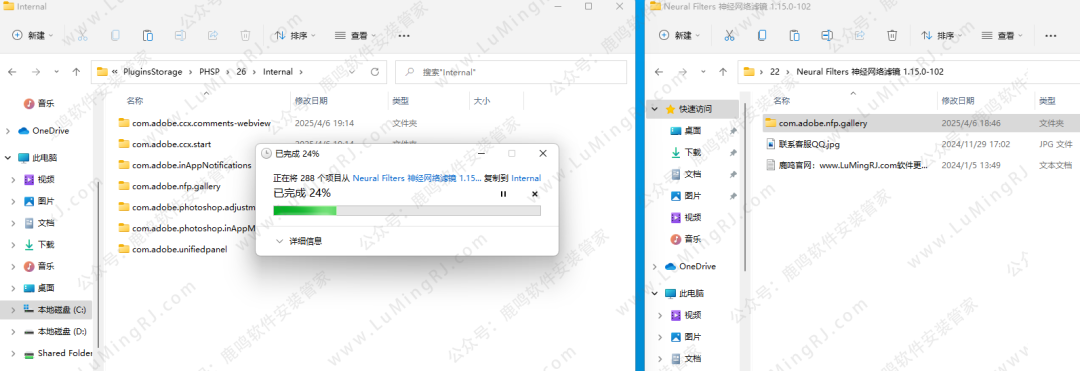Expand details in copy progress dialog
This screenshot has height=371, width=1080.
tap(299, 241)
